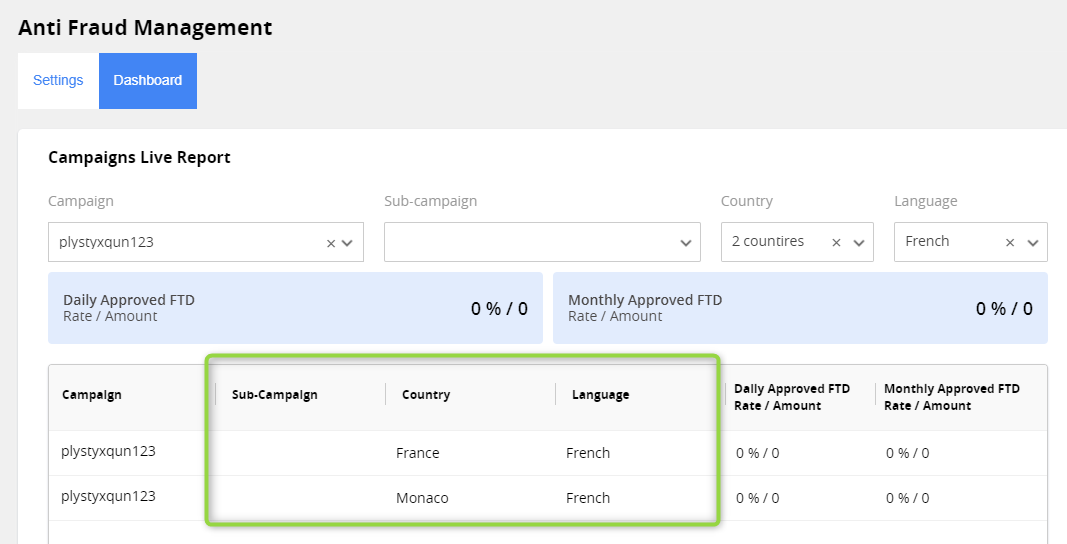Clear the 2 countires country filter
This screenshot has height=544, width=1067.
[836, 242]
